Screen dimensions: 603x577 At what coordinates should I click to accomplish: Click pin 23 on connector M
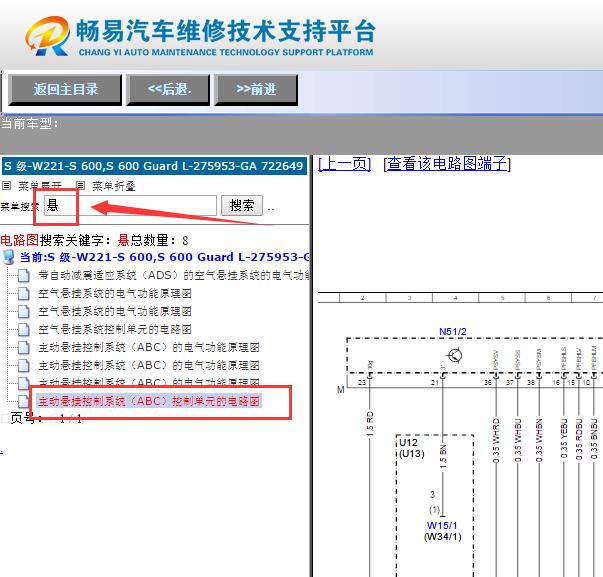click(x=361, y=382)
